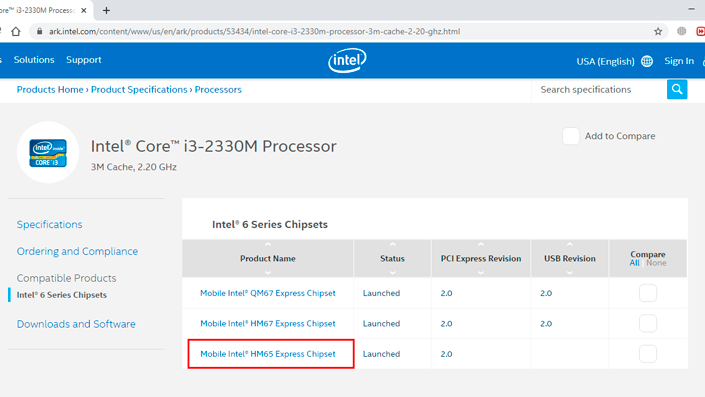This screenshot has height=397, width=705.
Task: Click the blue search magnifier button
Action: [x=677, y=89]
